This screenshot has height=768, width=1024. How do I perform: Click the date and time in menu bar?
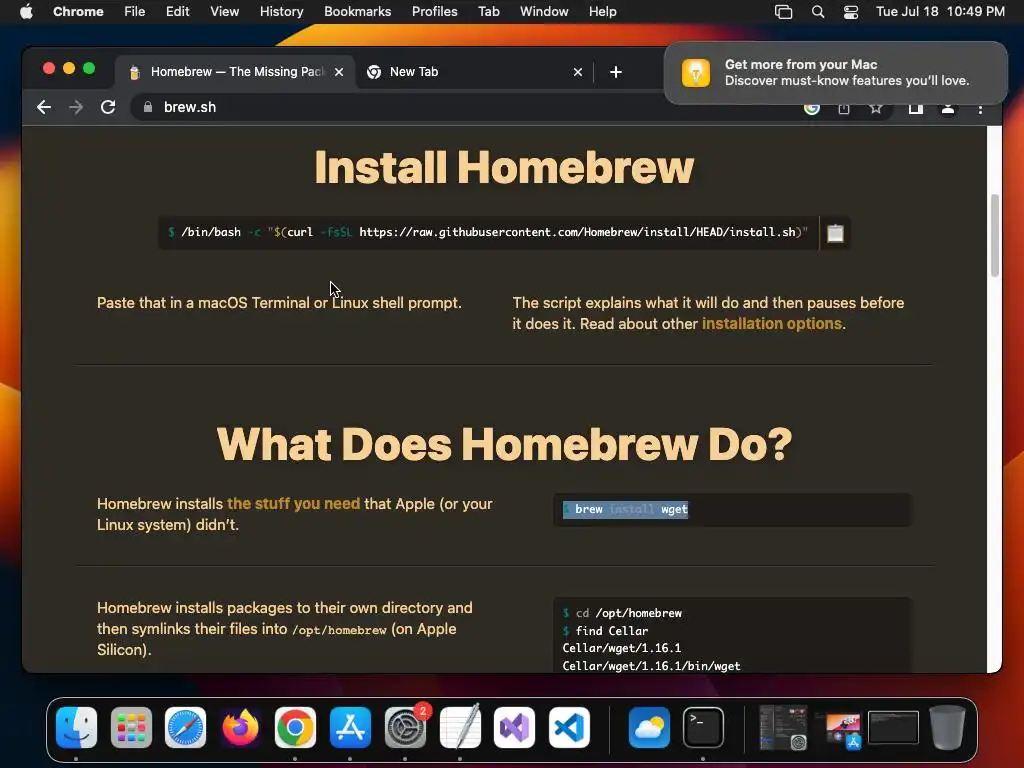940,12
